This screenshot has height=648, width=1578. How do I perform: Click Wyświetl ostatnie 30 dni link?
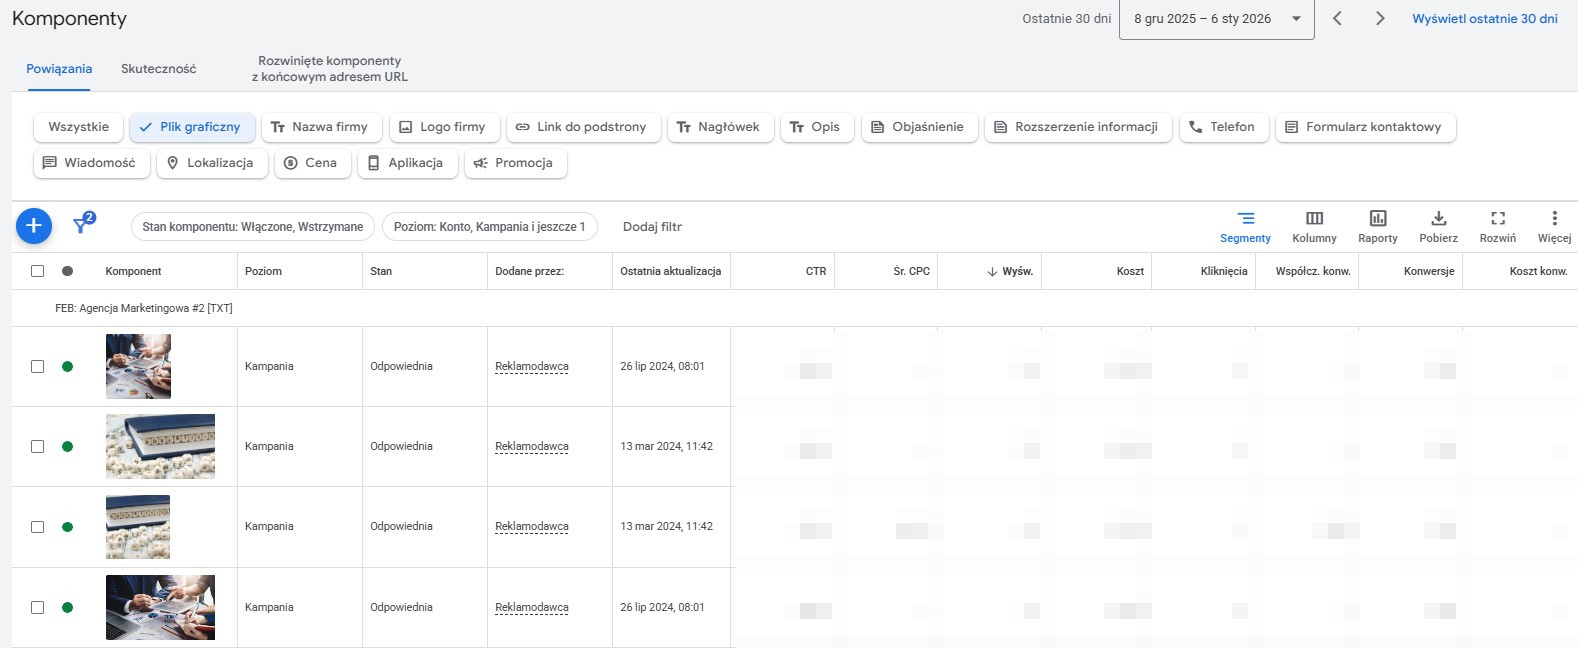pyautogui.click(x=1484, y=18)
